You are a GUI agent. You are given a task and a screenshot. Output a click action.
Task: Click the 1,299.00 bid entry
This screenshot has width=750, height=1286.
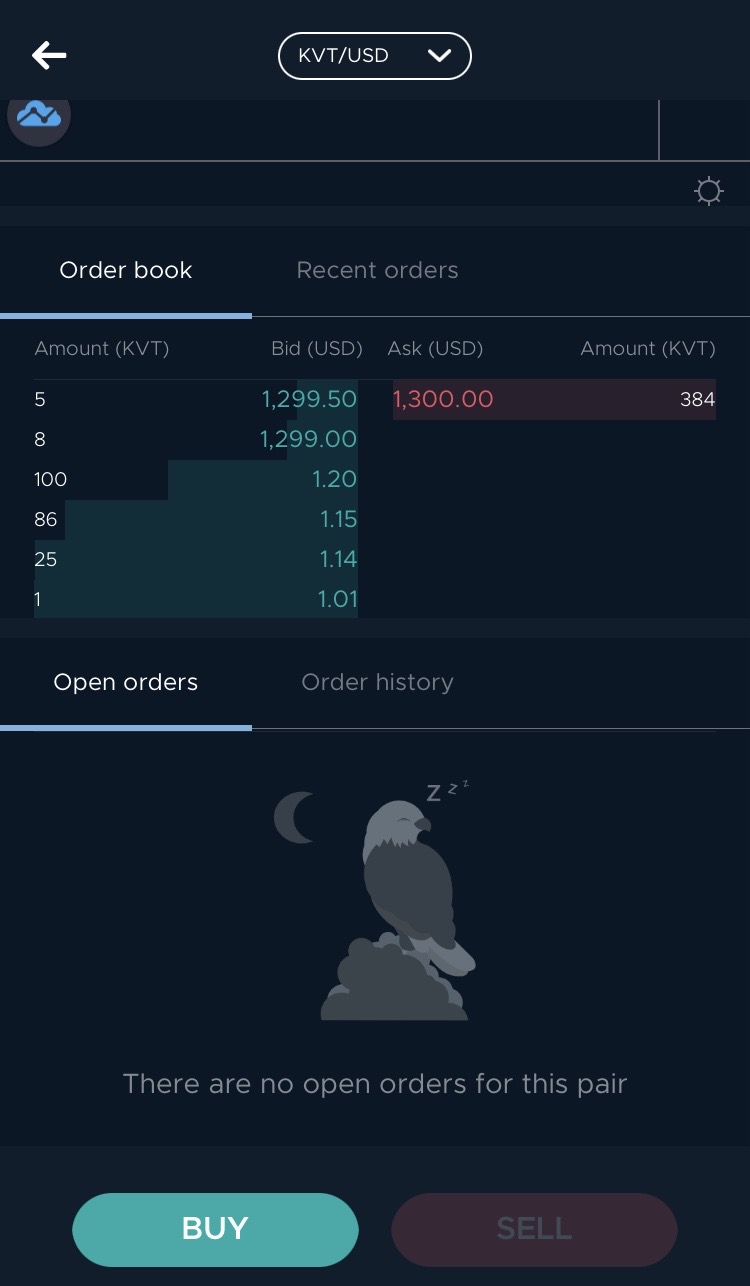[x=196, y=439]
